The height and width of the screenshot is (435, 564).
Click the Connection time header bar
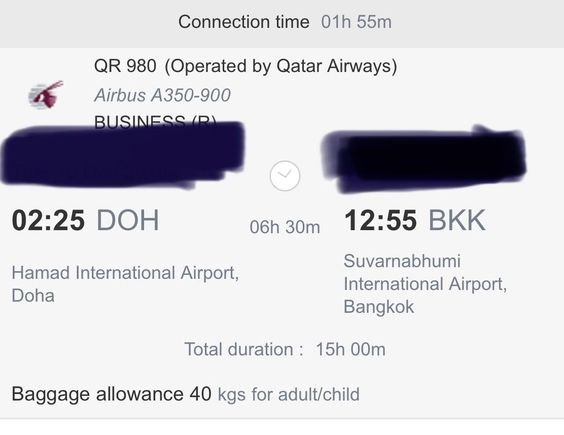tap(282, 23)
